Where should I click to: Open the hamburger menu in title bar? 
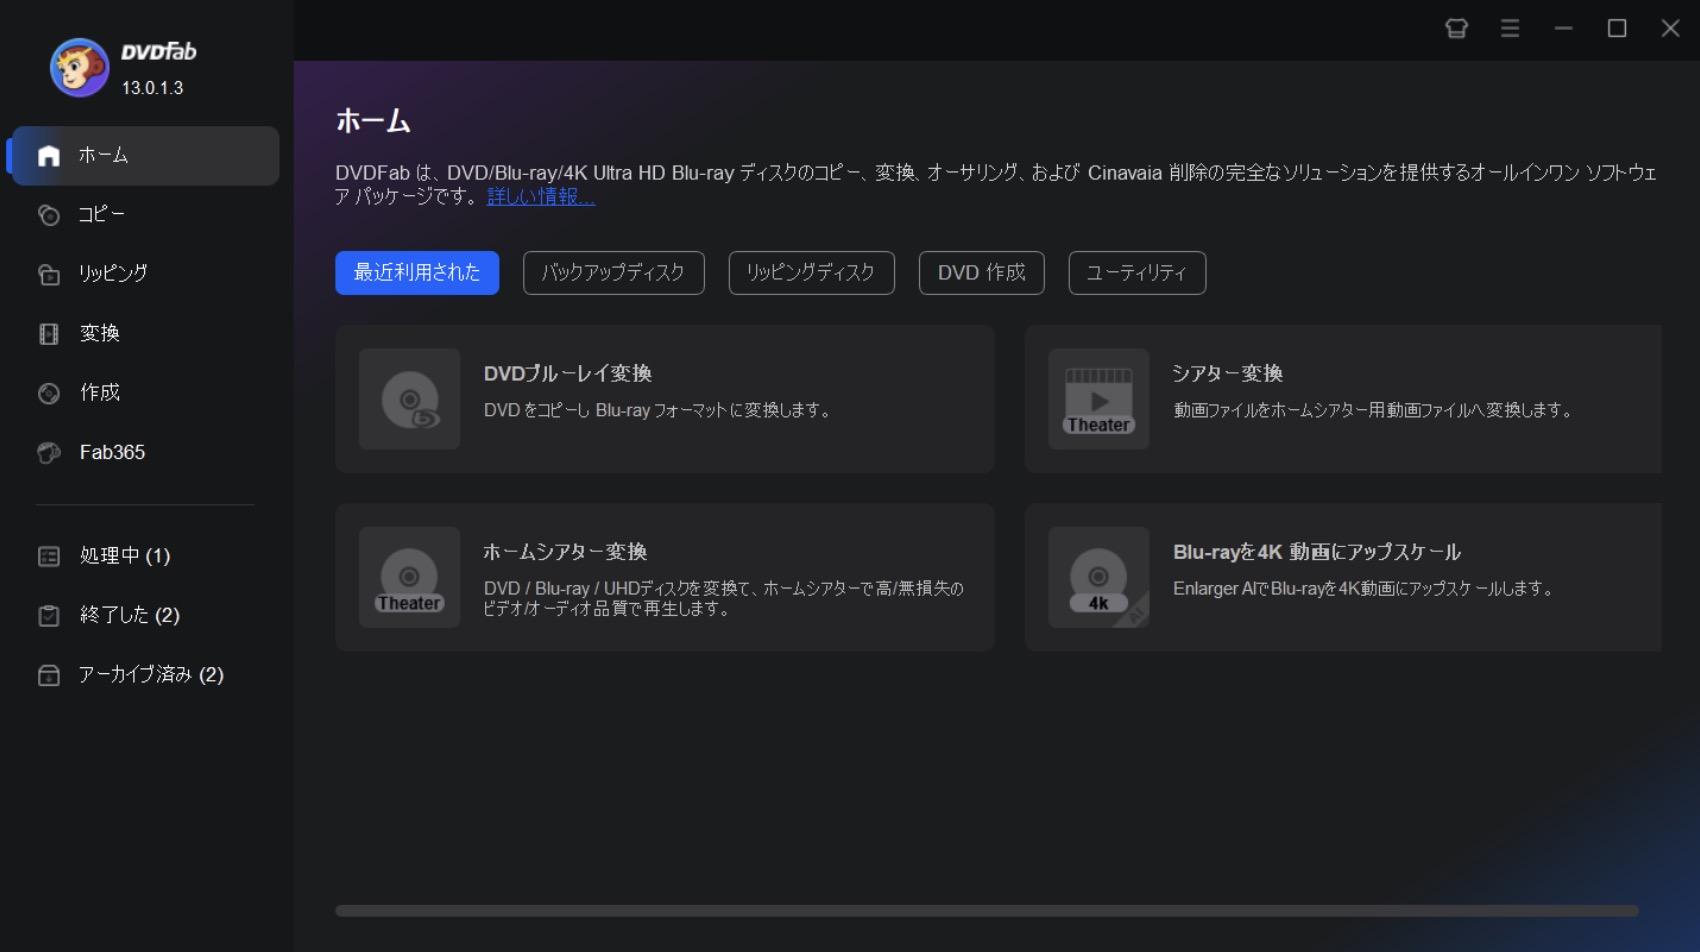click(1510, 28)
